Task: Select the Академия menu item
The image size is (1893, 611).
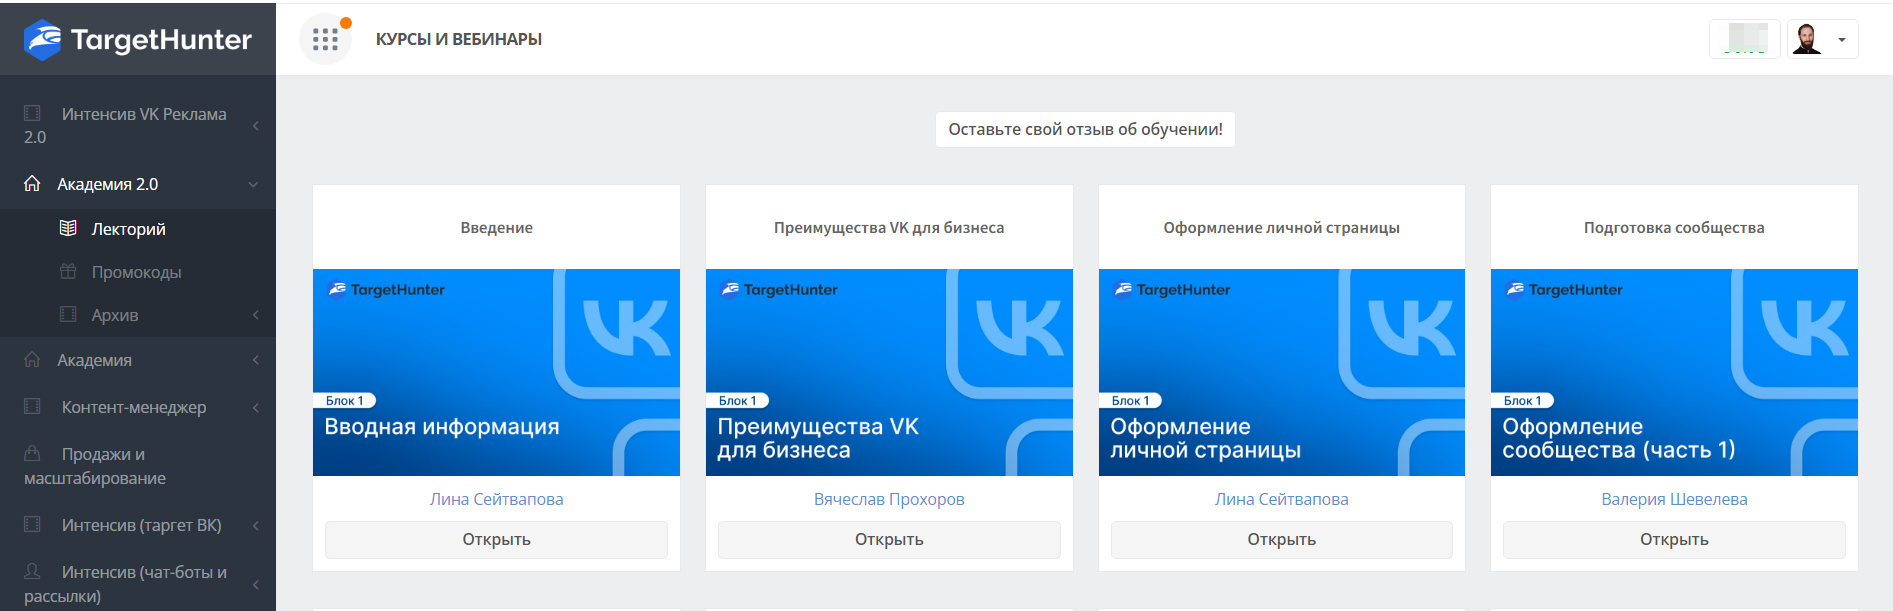Action: (138, 360)
